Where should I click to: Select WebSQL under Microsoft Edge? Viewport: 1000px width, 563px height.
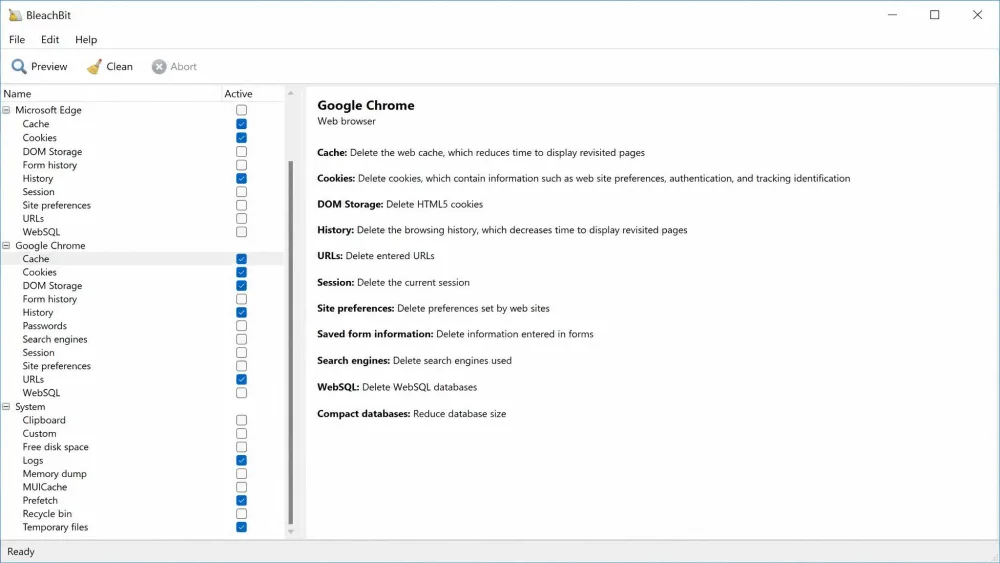point(41,232)
